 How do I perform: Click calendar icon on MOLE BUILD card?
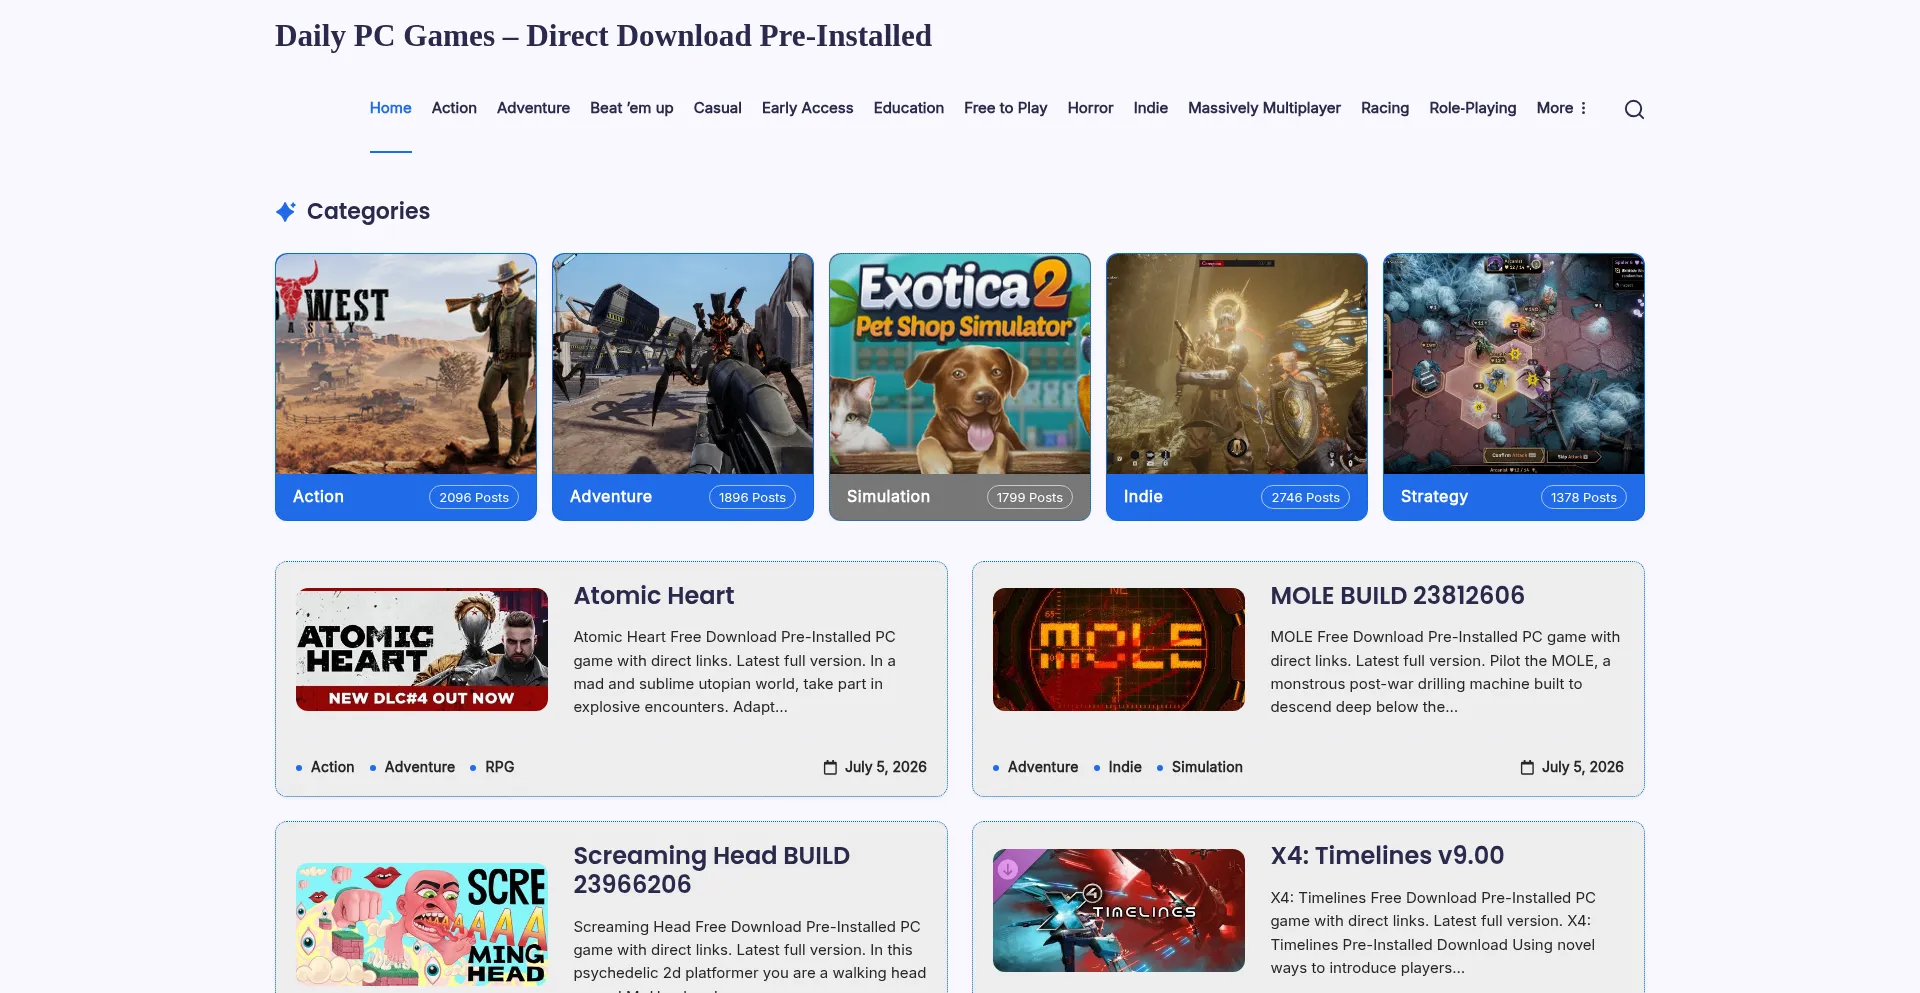[1527, 767]
